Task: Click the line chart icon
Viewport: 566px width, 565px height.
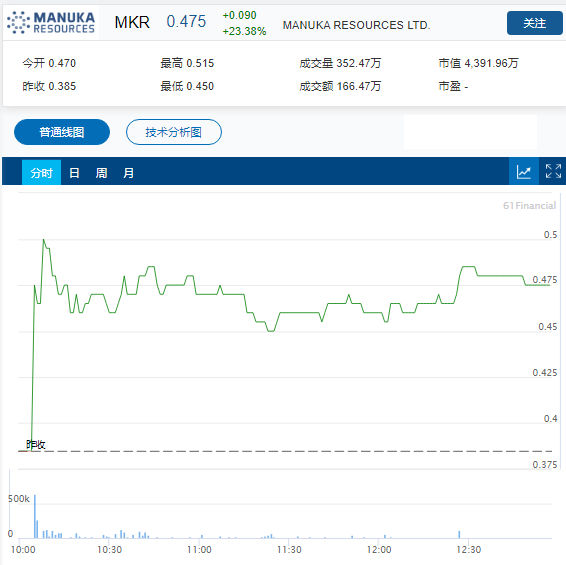Action: pyautogui.click(x=523, y=171)
